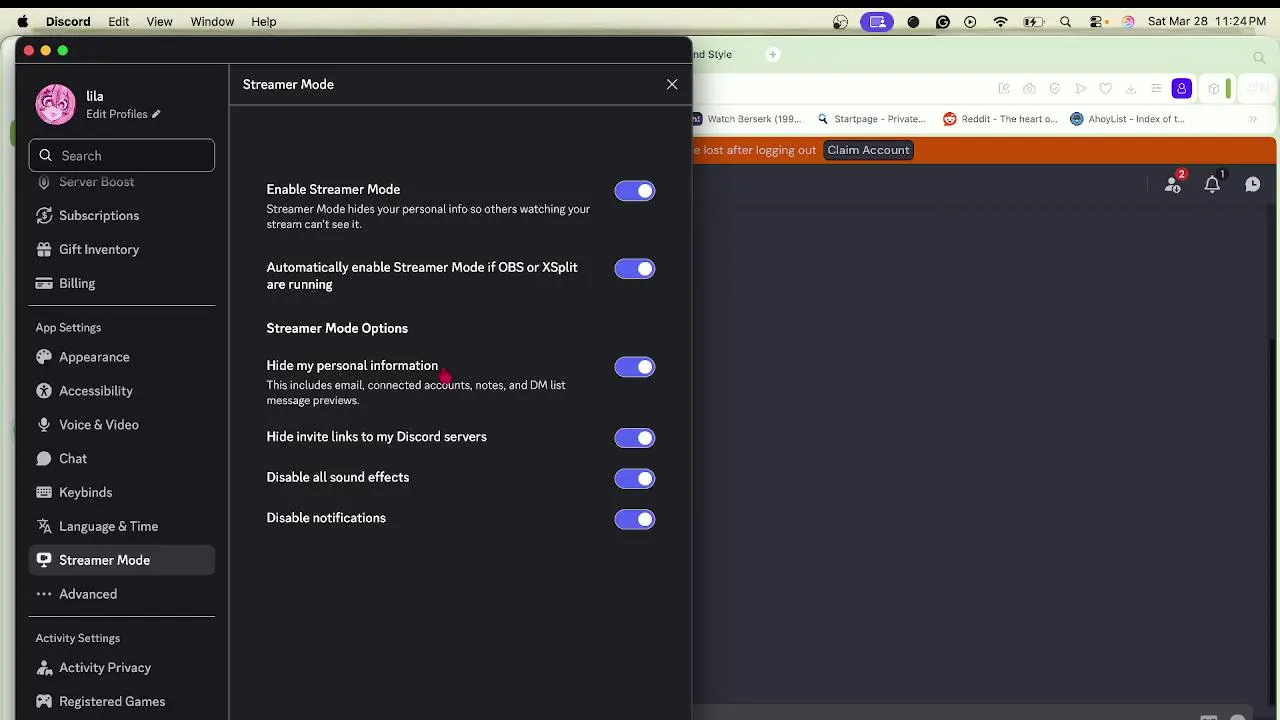
Task: Toggle Hide my personal information
Action: [x=635, y=367]
